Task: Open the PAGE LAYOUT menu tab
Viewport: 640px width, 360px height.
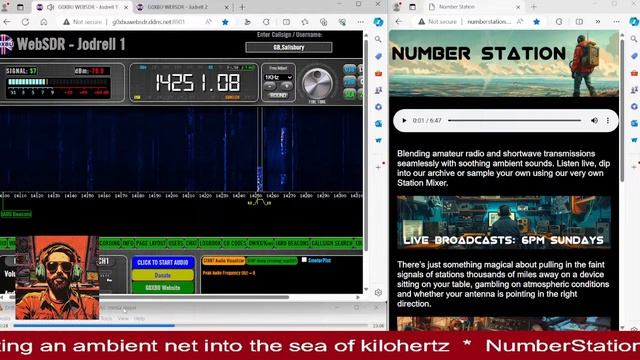Action: tap(151, 243)
